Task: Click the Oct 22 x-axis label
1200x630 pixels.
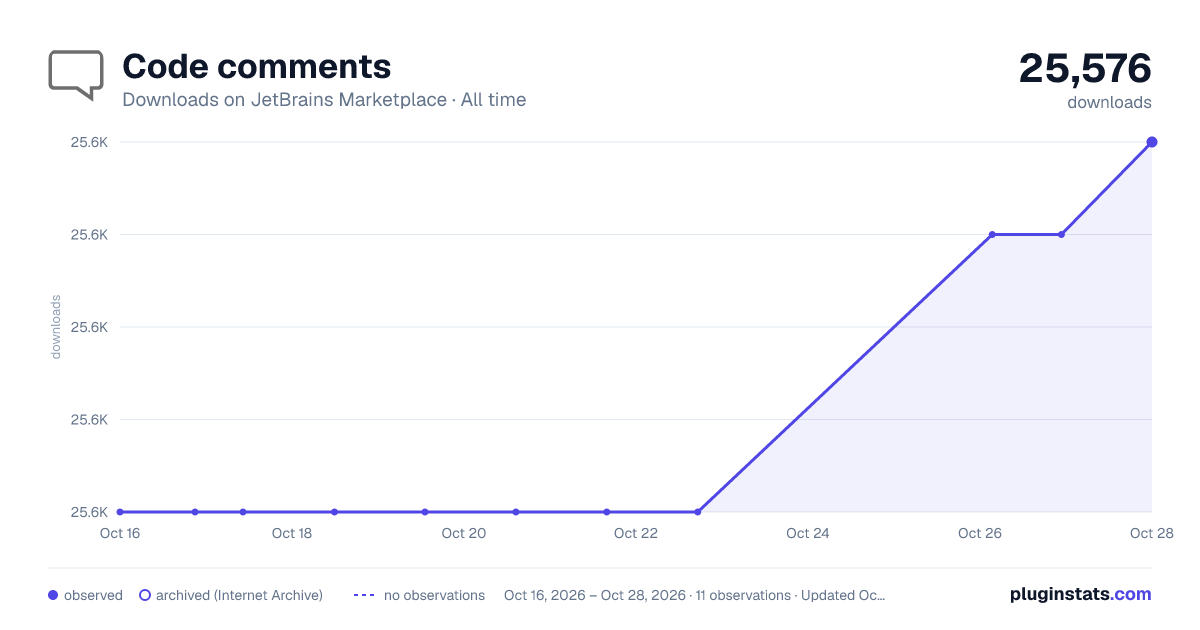Action: (636, 533)
